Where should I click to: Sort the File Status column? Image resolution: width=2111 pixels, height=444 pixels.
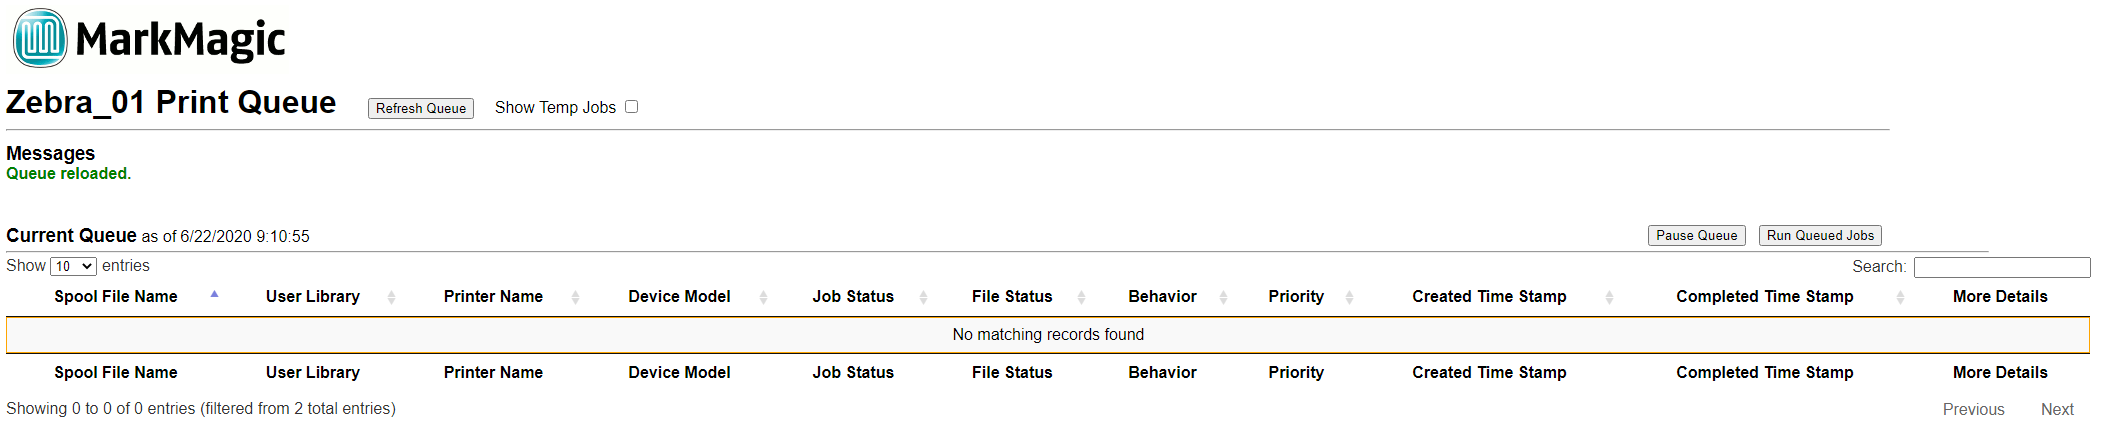click(x=1012, y=297)
